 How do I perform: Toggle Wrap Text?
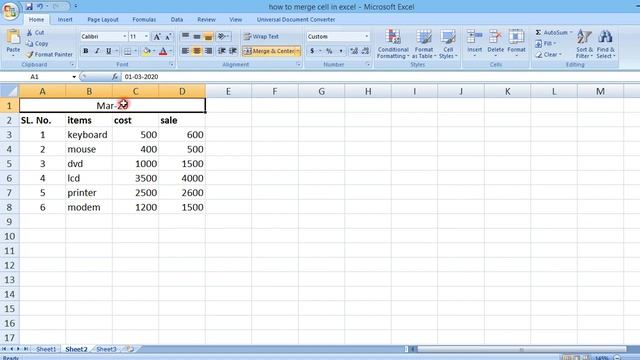261,37
